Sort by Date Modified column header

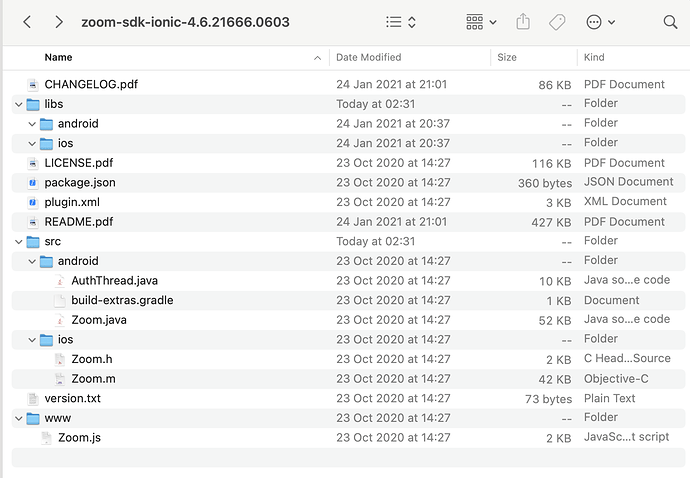pos(369,57)
